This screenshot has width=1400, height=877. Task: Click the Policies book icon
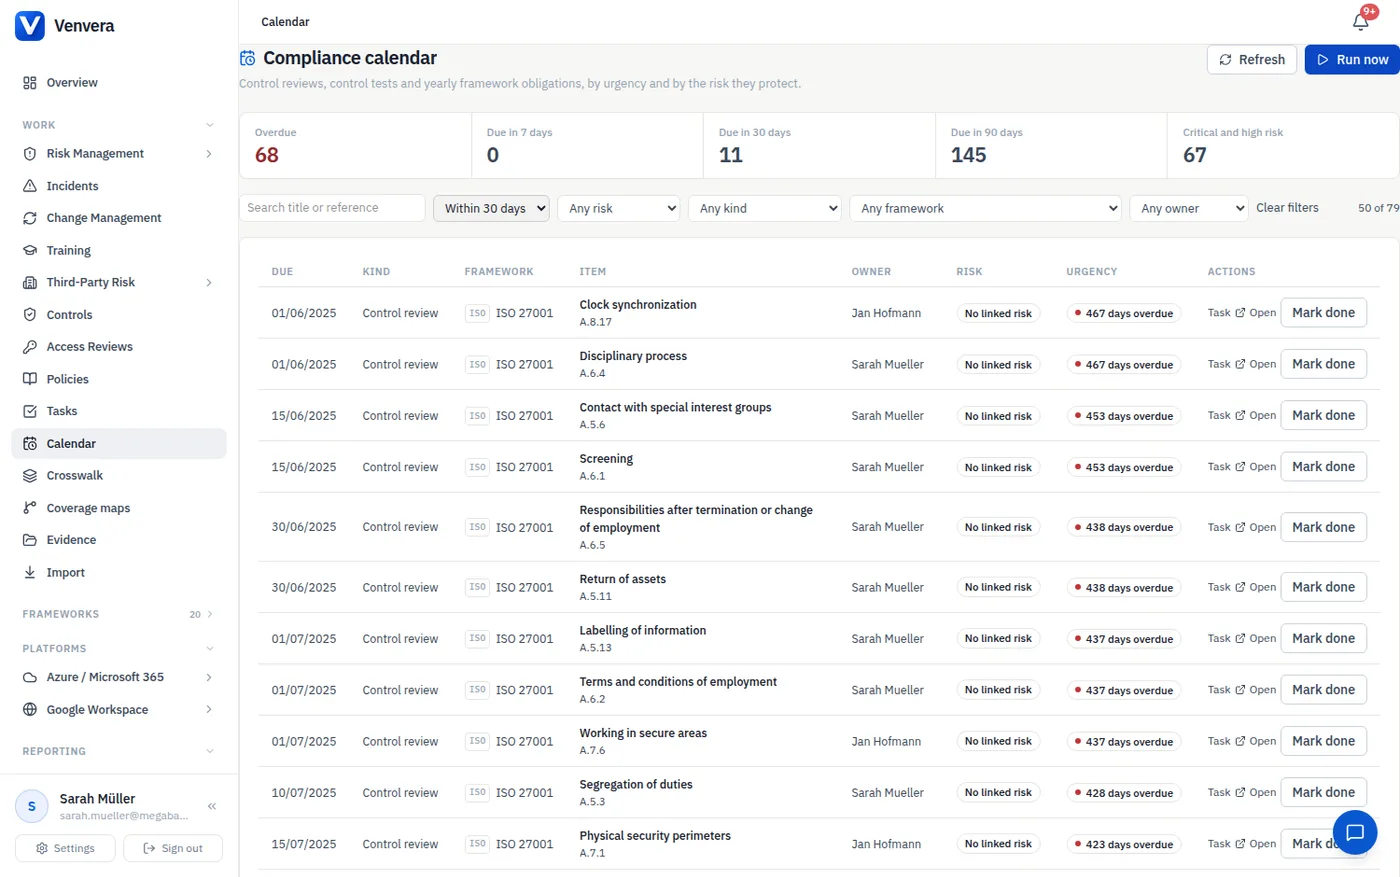click(x=30, y=379)
